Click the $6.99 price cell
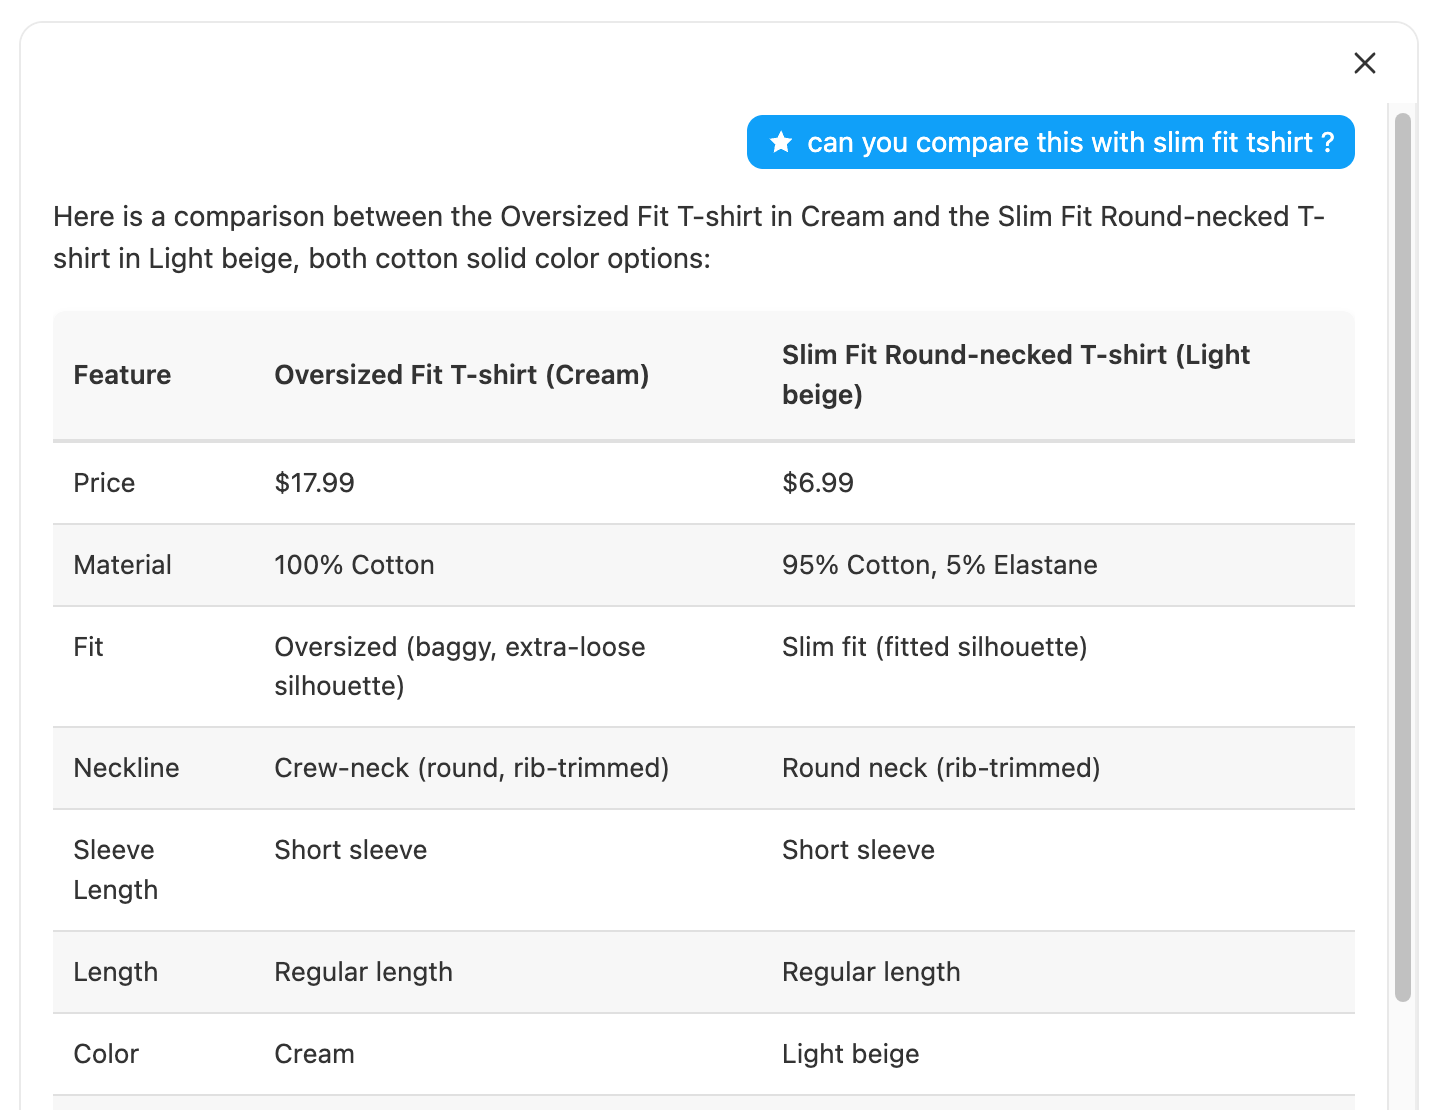 (x=817, y=483)
